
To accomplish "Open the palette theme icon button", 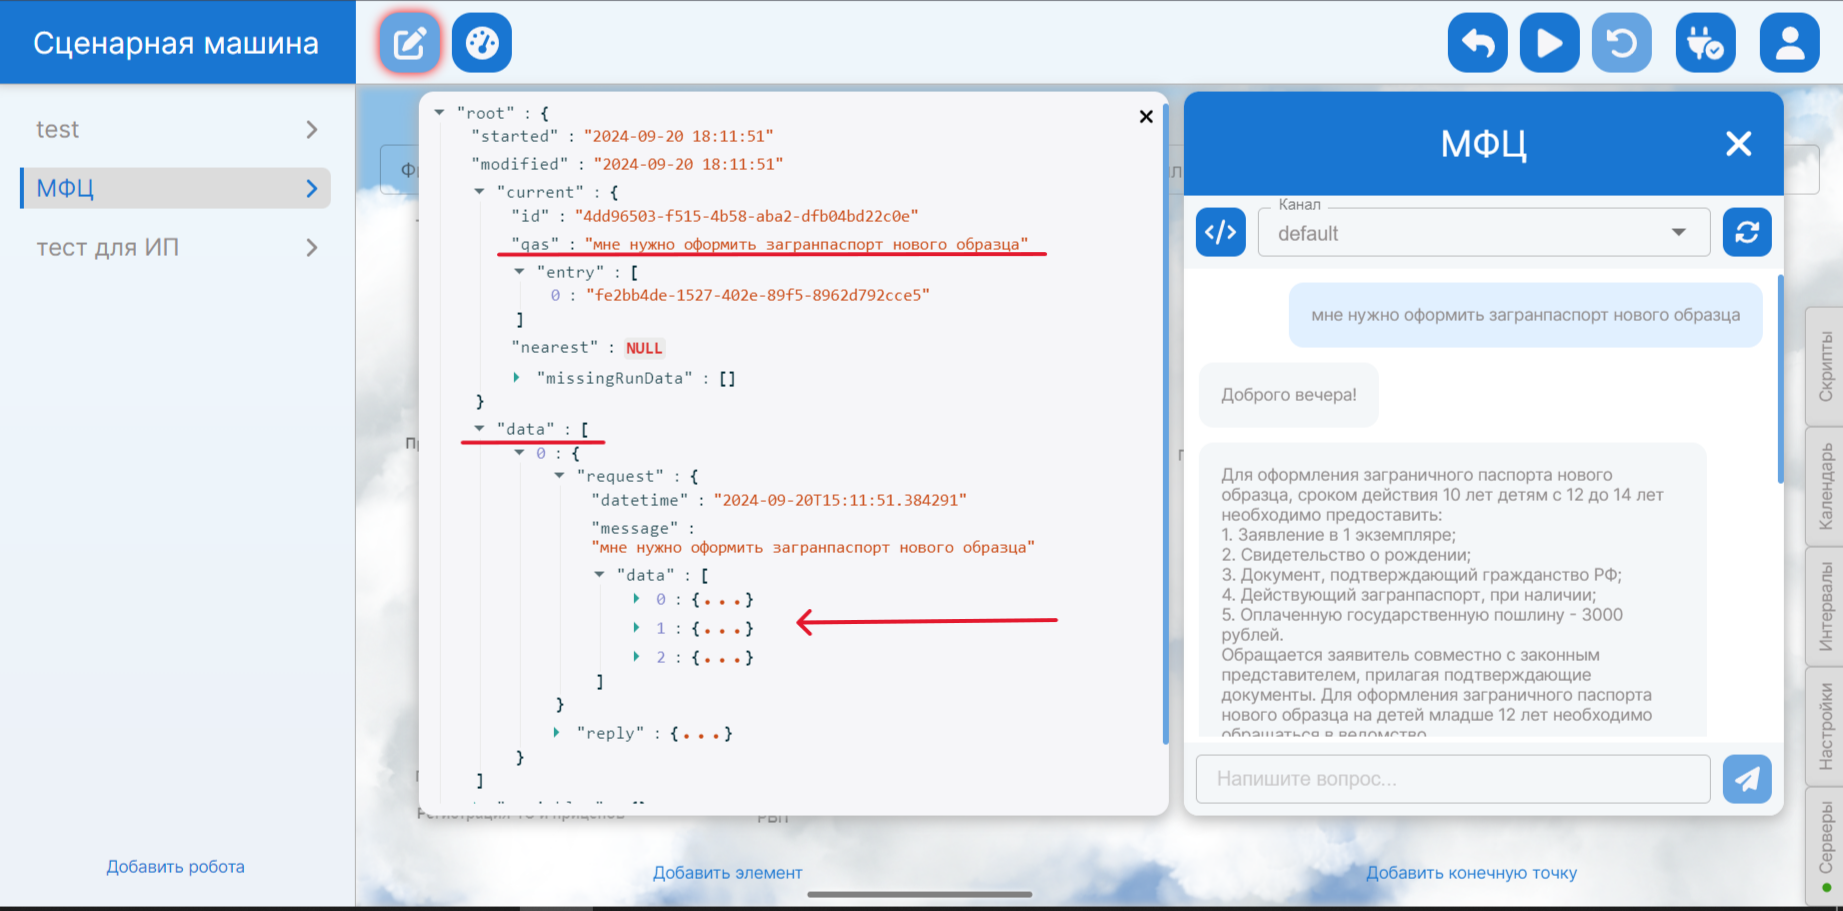I will (482, 43).
